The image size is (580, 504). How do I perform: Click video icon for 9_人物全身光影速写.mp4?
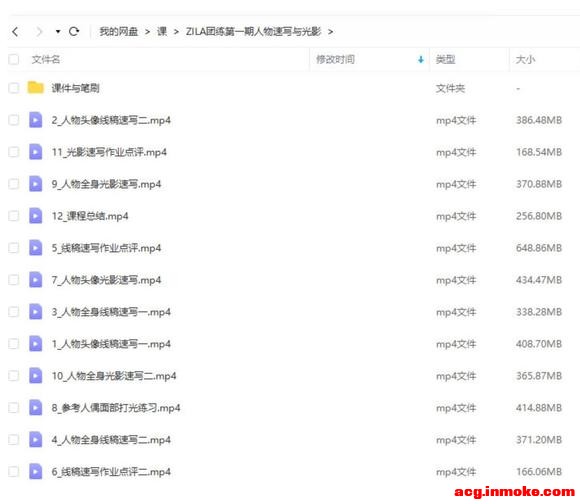(x=36, y=184)
